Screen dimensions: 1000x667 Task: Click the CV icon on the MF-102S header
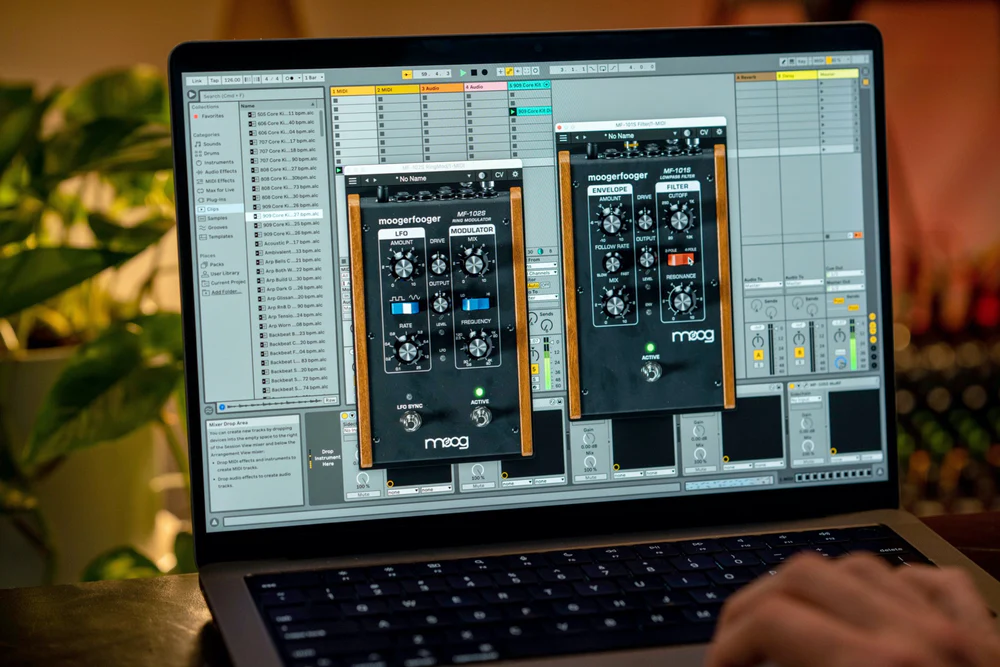pyautogui.click(x=499, y=174)
